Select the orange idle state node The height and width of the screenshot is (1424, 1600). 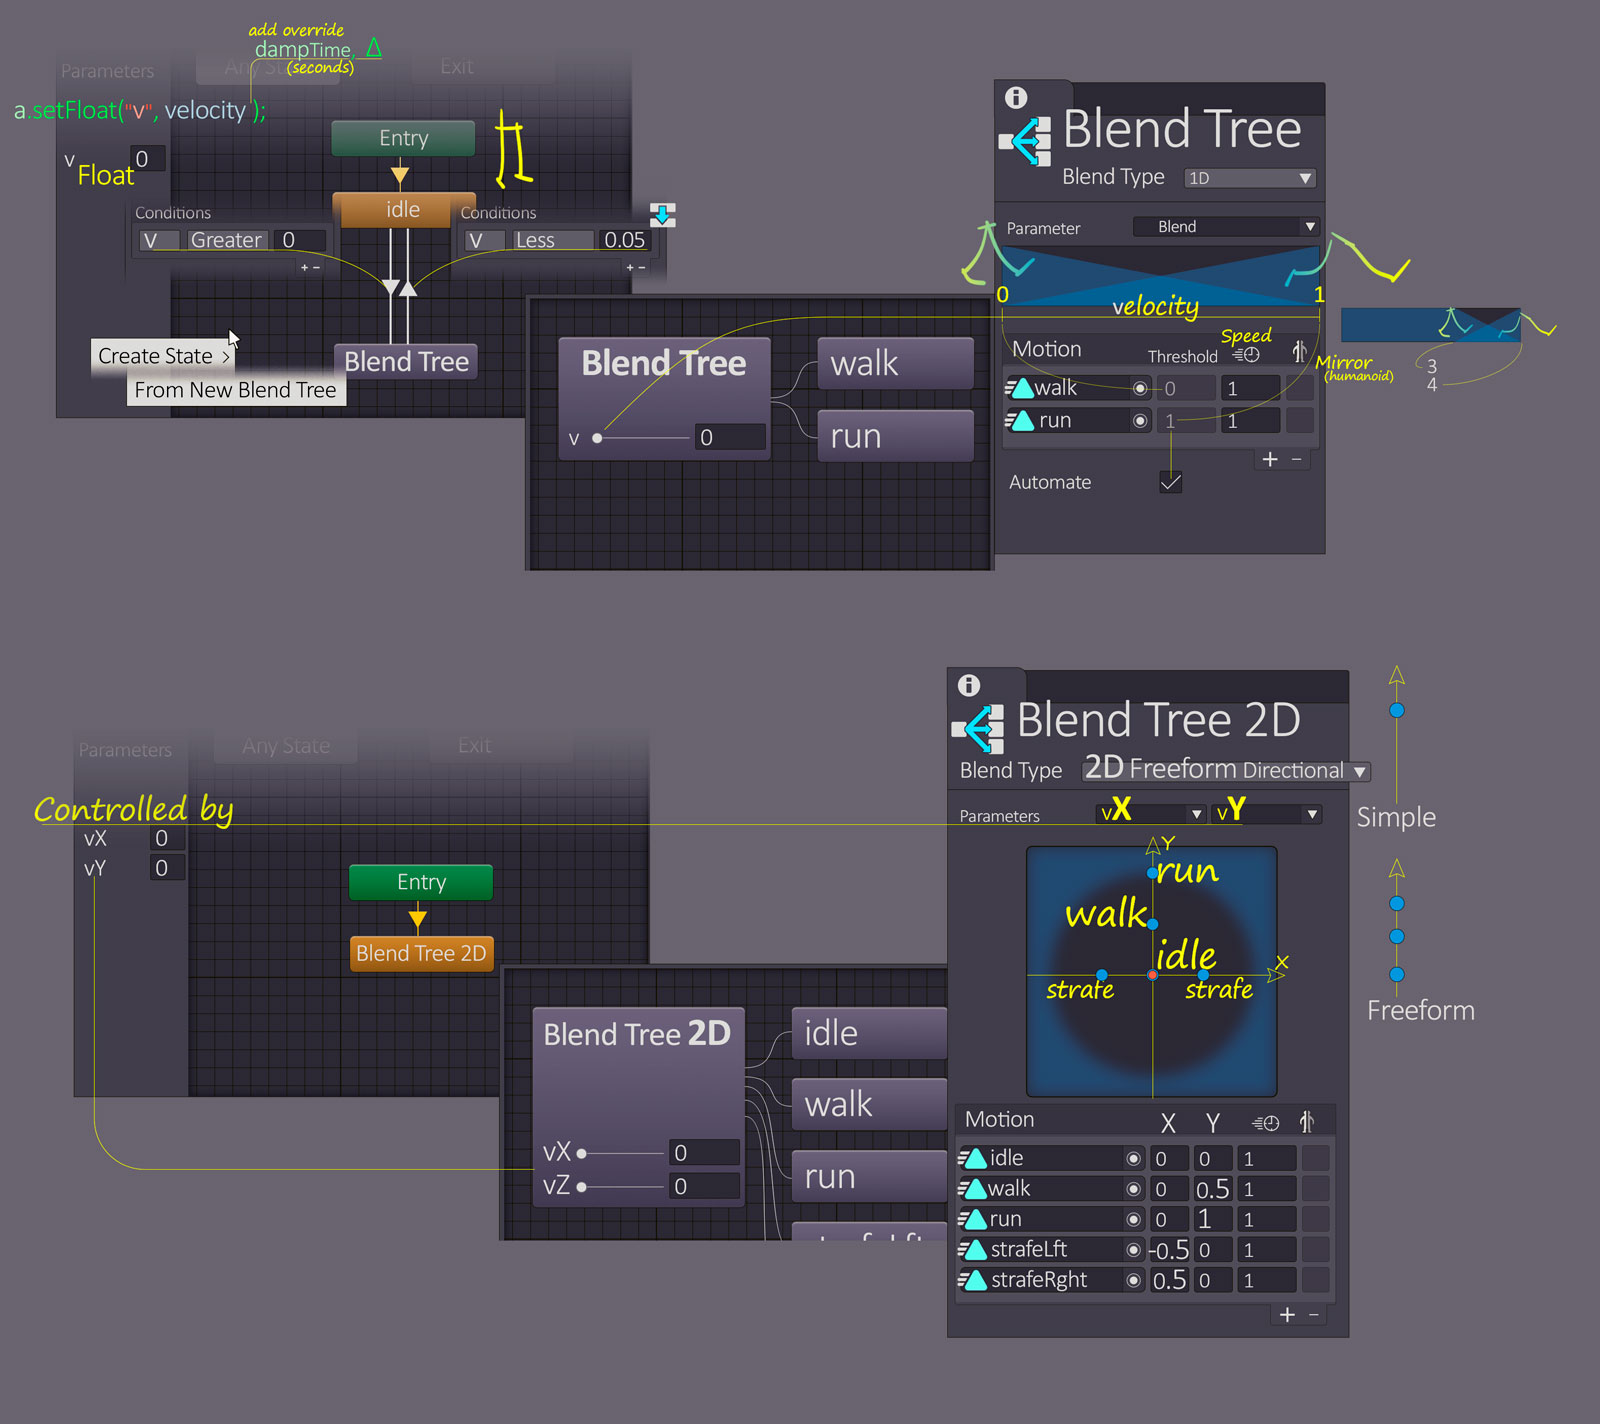point(403,210)
